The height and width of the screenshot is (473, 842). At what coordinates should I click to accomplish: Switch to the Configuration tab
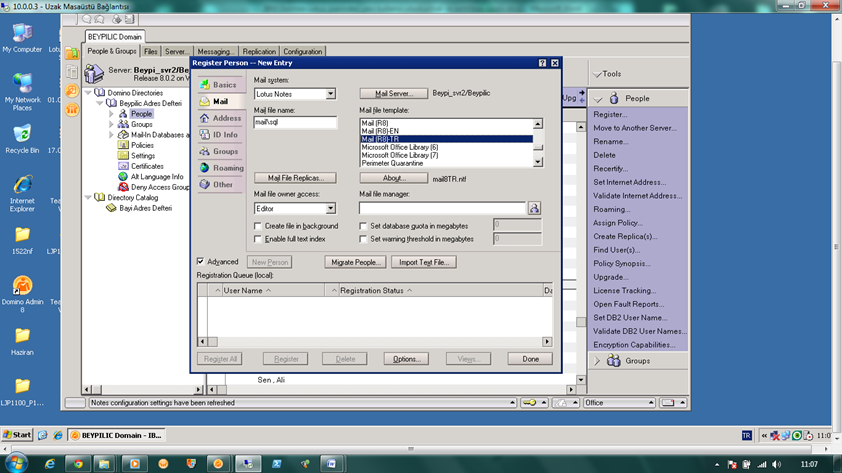tap(303, 52)
